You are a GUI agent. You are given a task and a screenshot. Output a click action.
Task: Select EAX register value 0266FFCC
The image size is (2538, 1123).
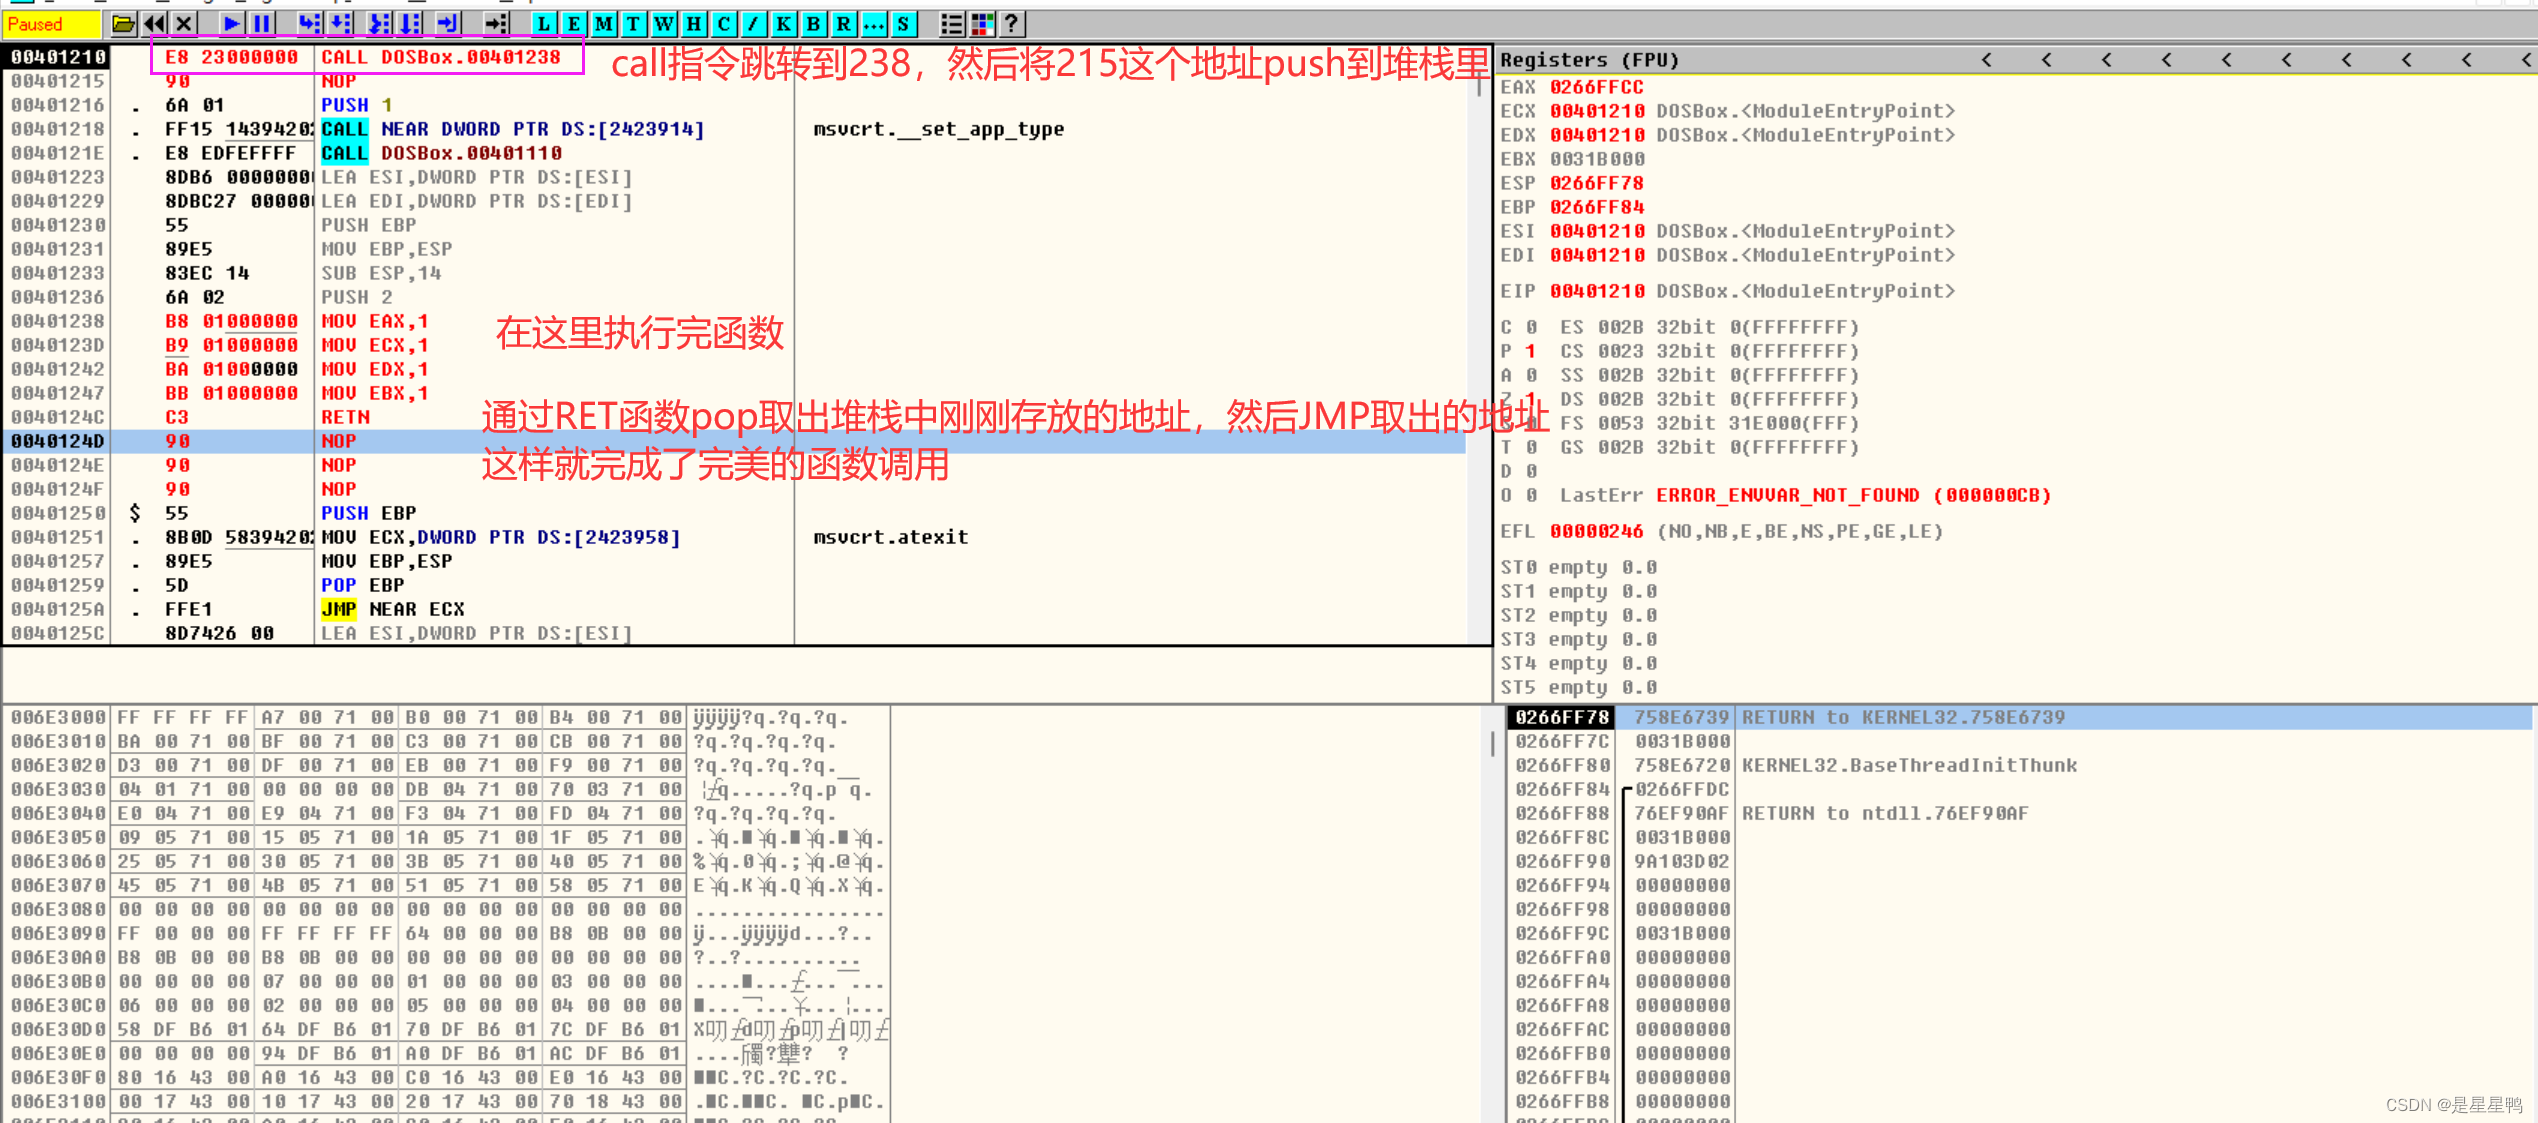pos(1597,87)
